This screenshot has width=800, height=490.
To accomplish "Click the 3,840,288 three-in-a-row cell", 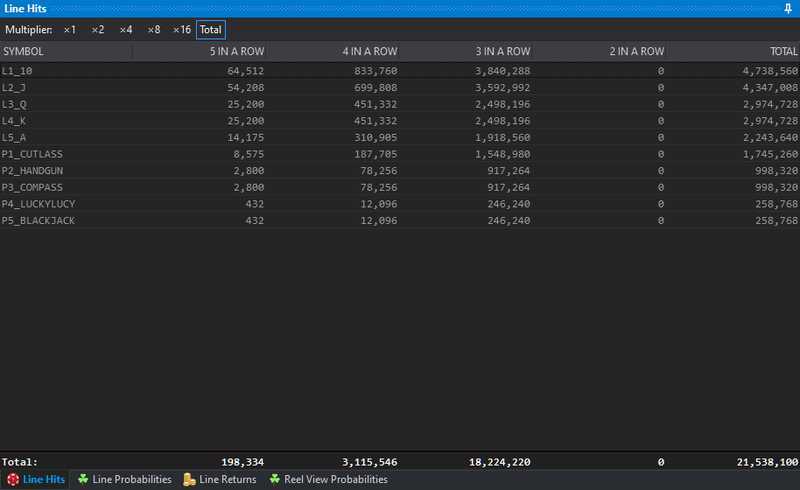I will click(x=503, y=71).
